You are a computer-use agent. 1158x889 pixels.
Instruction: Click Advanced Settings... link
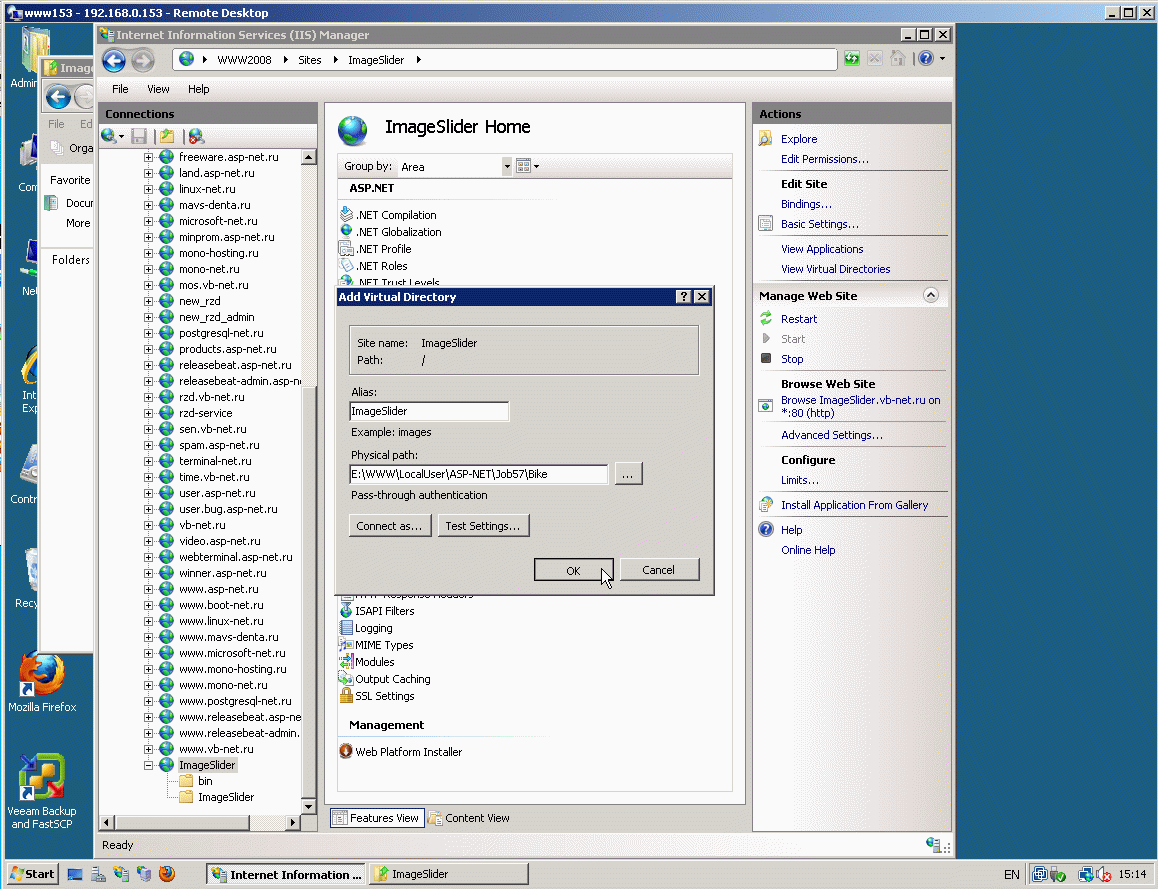(832, 435)
